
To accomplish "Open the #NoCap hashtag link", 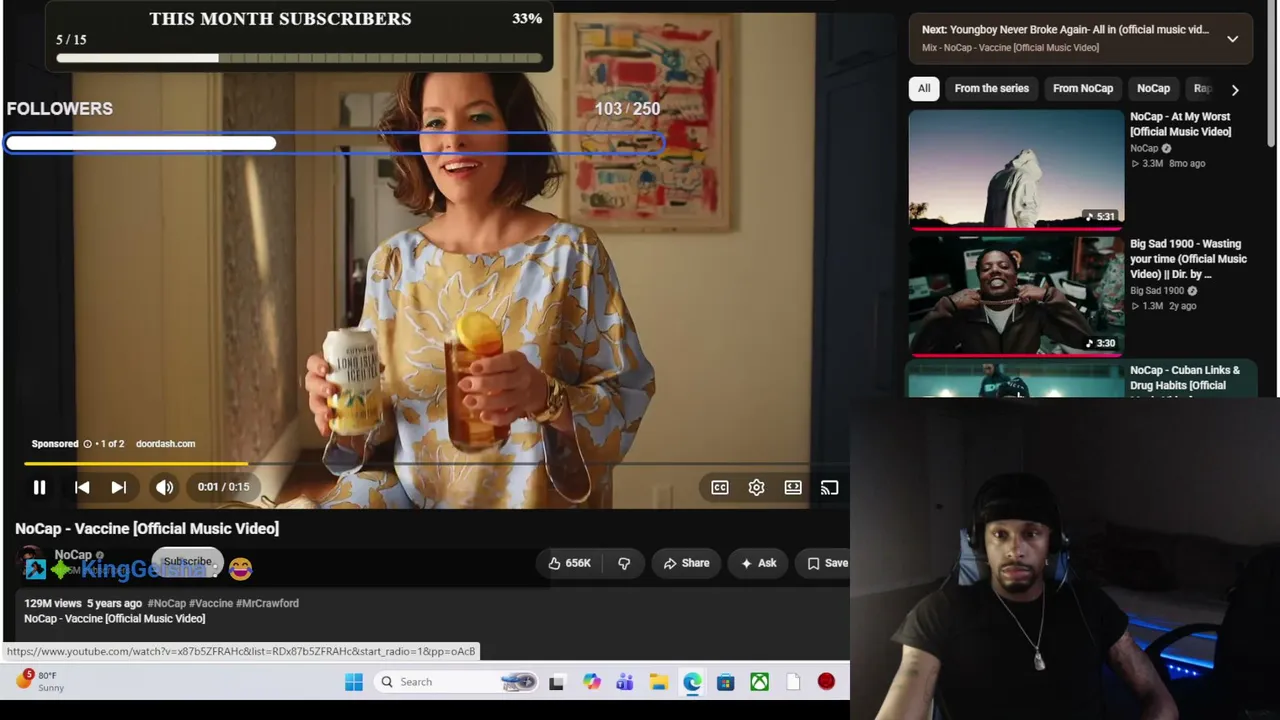I will pos(167,603).
